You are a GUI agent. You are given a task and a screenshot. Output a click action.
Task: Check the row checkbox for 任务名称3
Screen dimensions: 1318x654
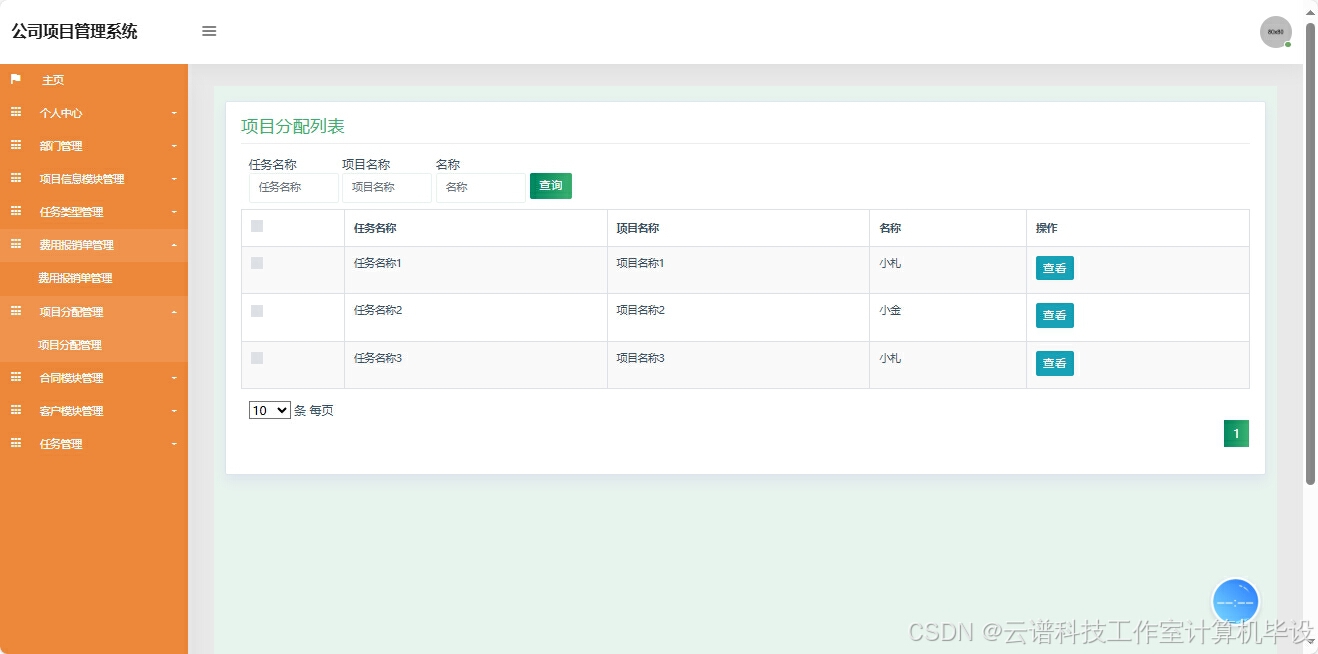(258, 357)
